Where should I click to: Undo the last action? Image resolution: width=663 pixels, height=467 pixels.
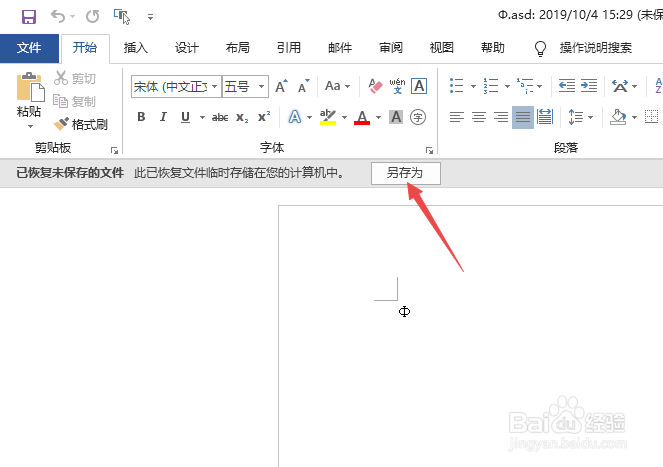coord(58,16)
